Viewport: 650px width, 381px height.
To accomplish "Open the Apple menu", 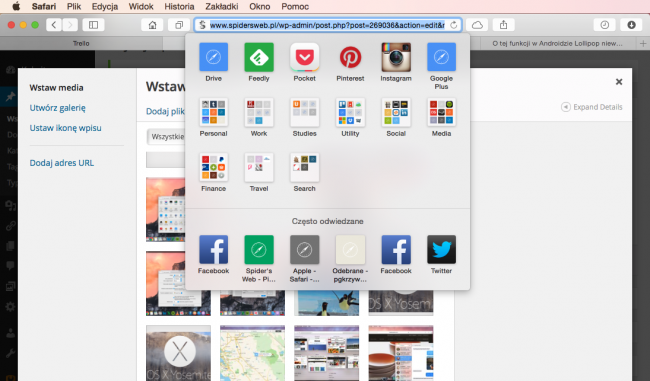I will point(16,6).
